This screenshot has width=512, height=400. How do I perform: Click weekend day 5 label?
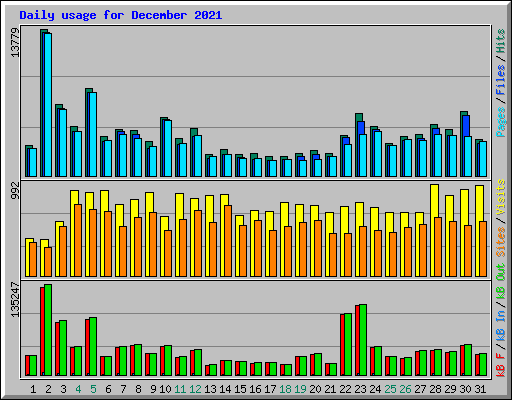[x=93, y=389]
